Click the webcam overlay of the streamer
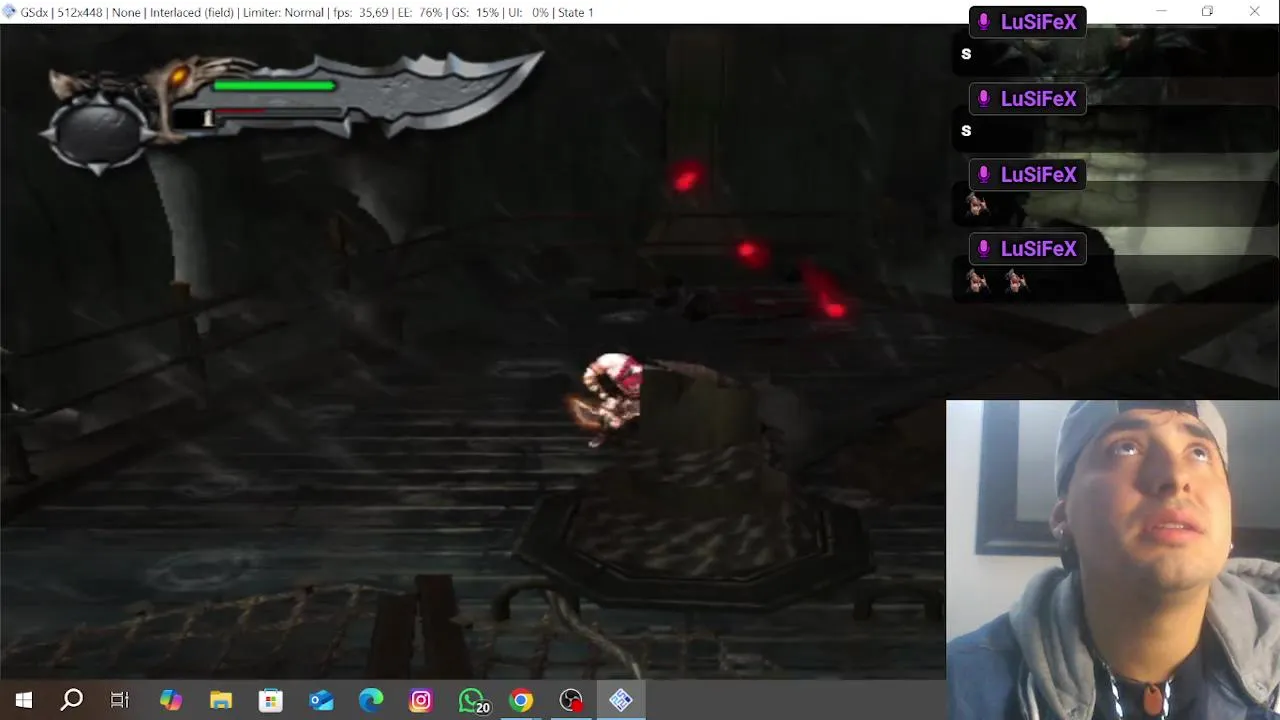 point(1113,560)
